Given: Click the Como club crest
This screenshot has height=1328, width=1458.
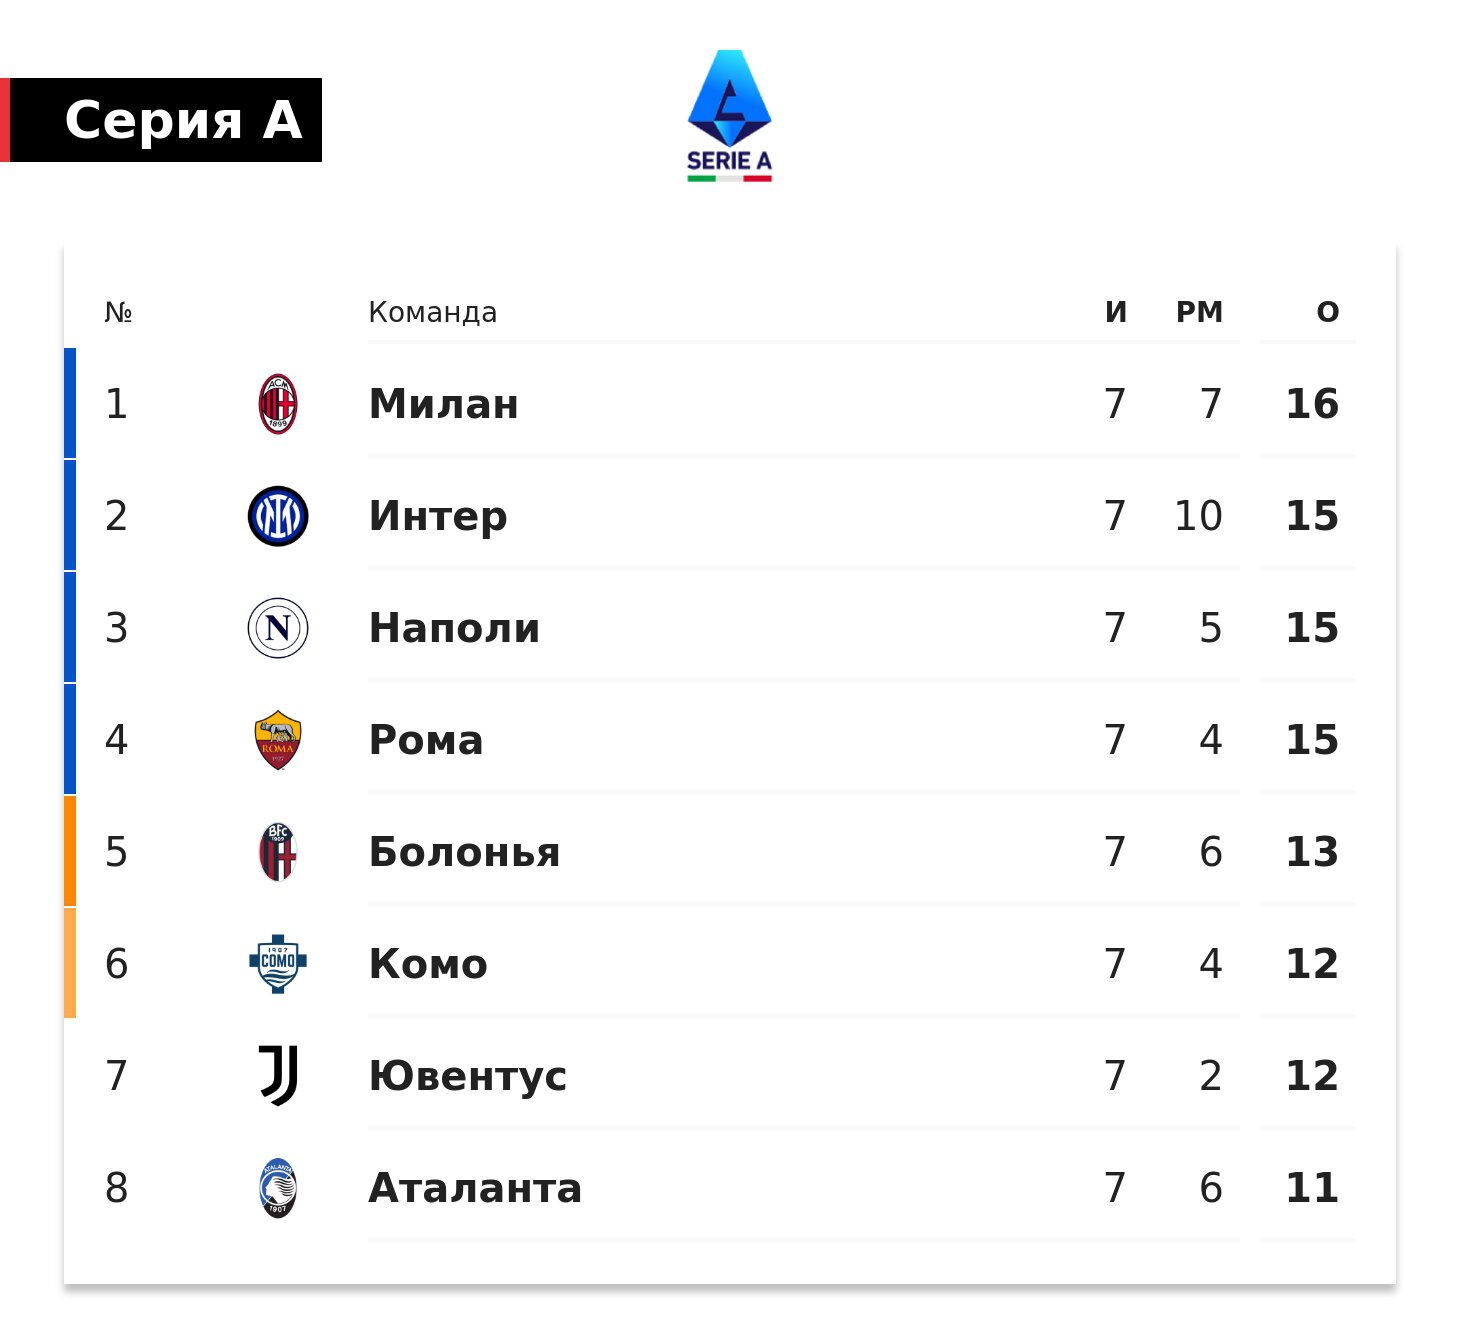Looking at the screenshot, I should click(278, 964).
